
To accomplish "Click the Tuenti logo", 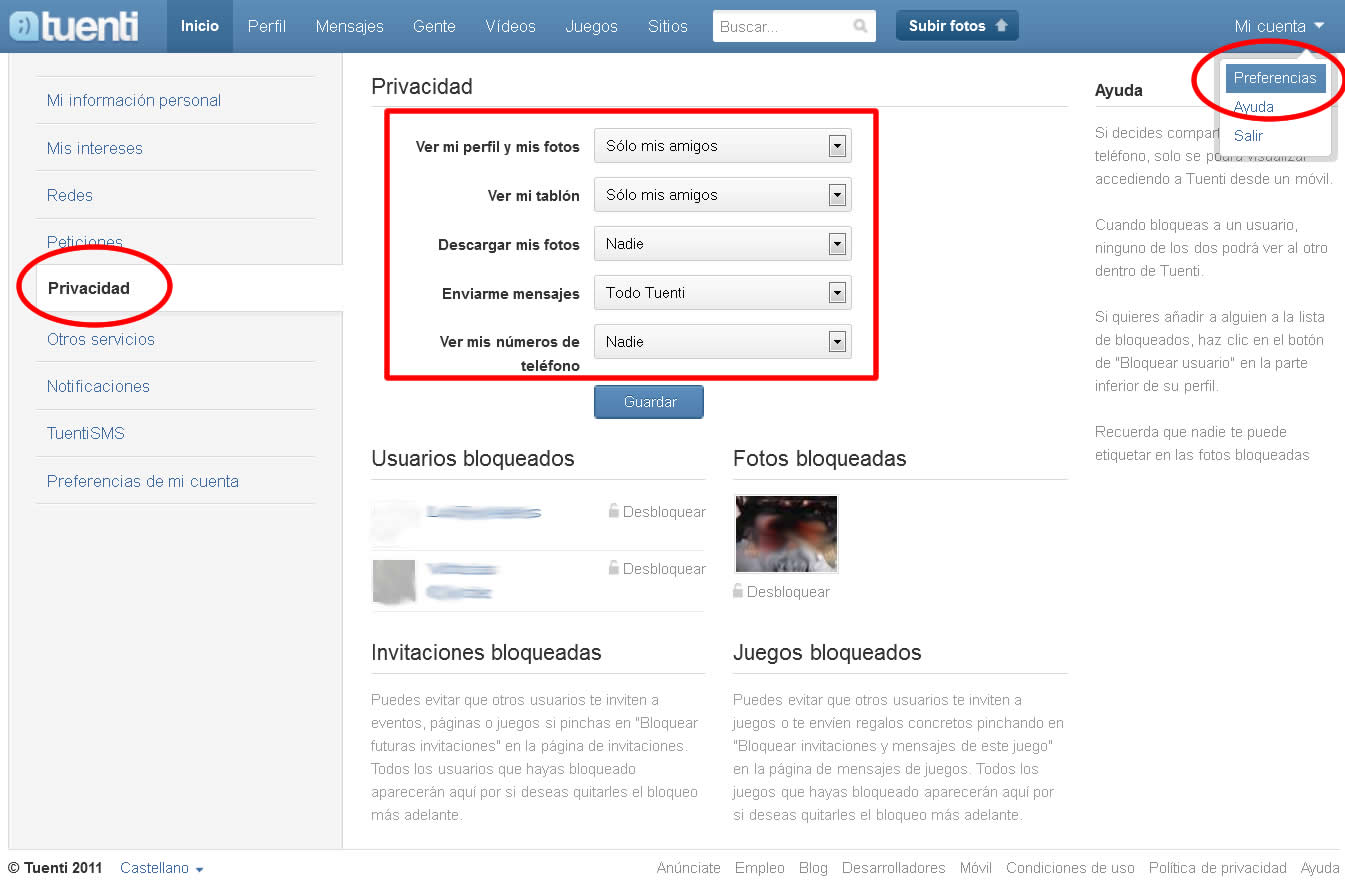I will (75, 26).
